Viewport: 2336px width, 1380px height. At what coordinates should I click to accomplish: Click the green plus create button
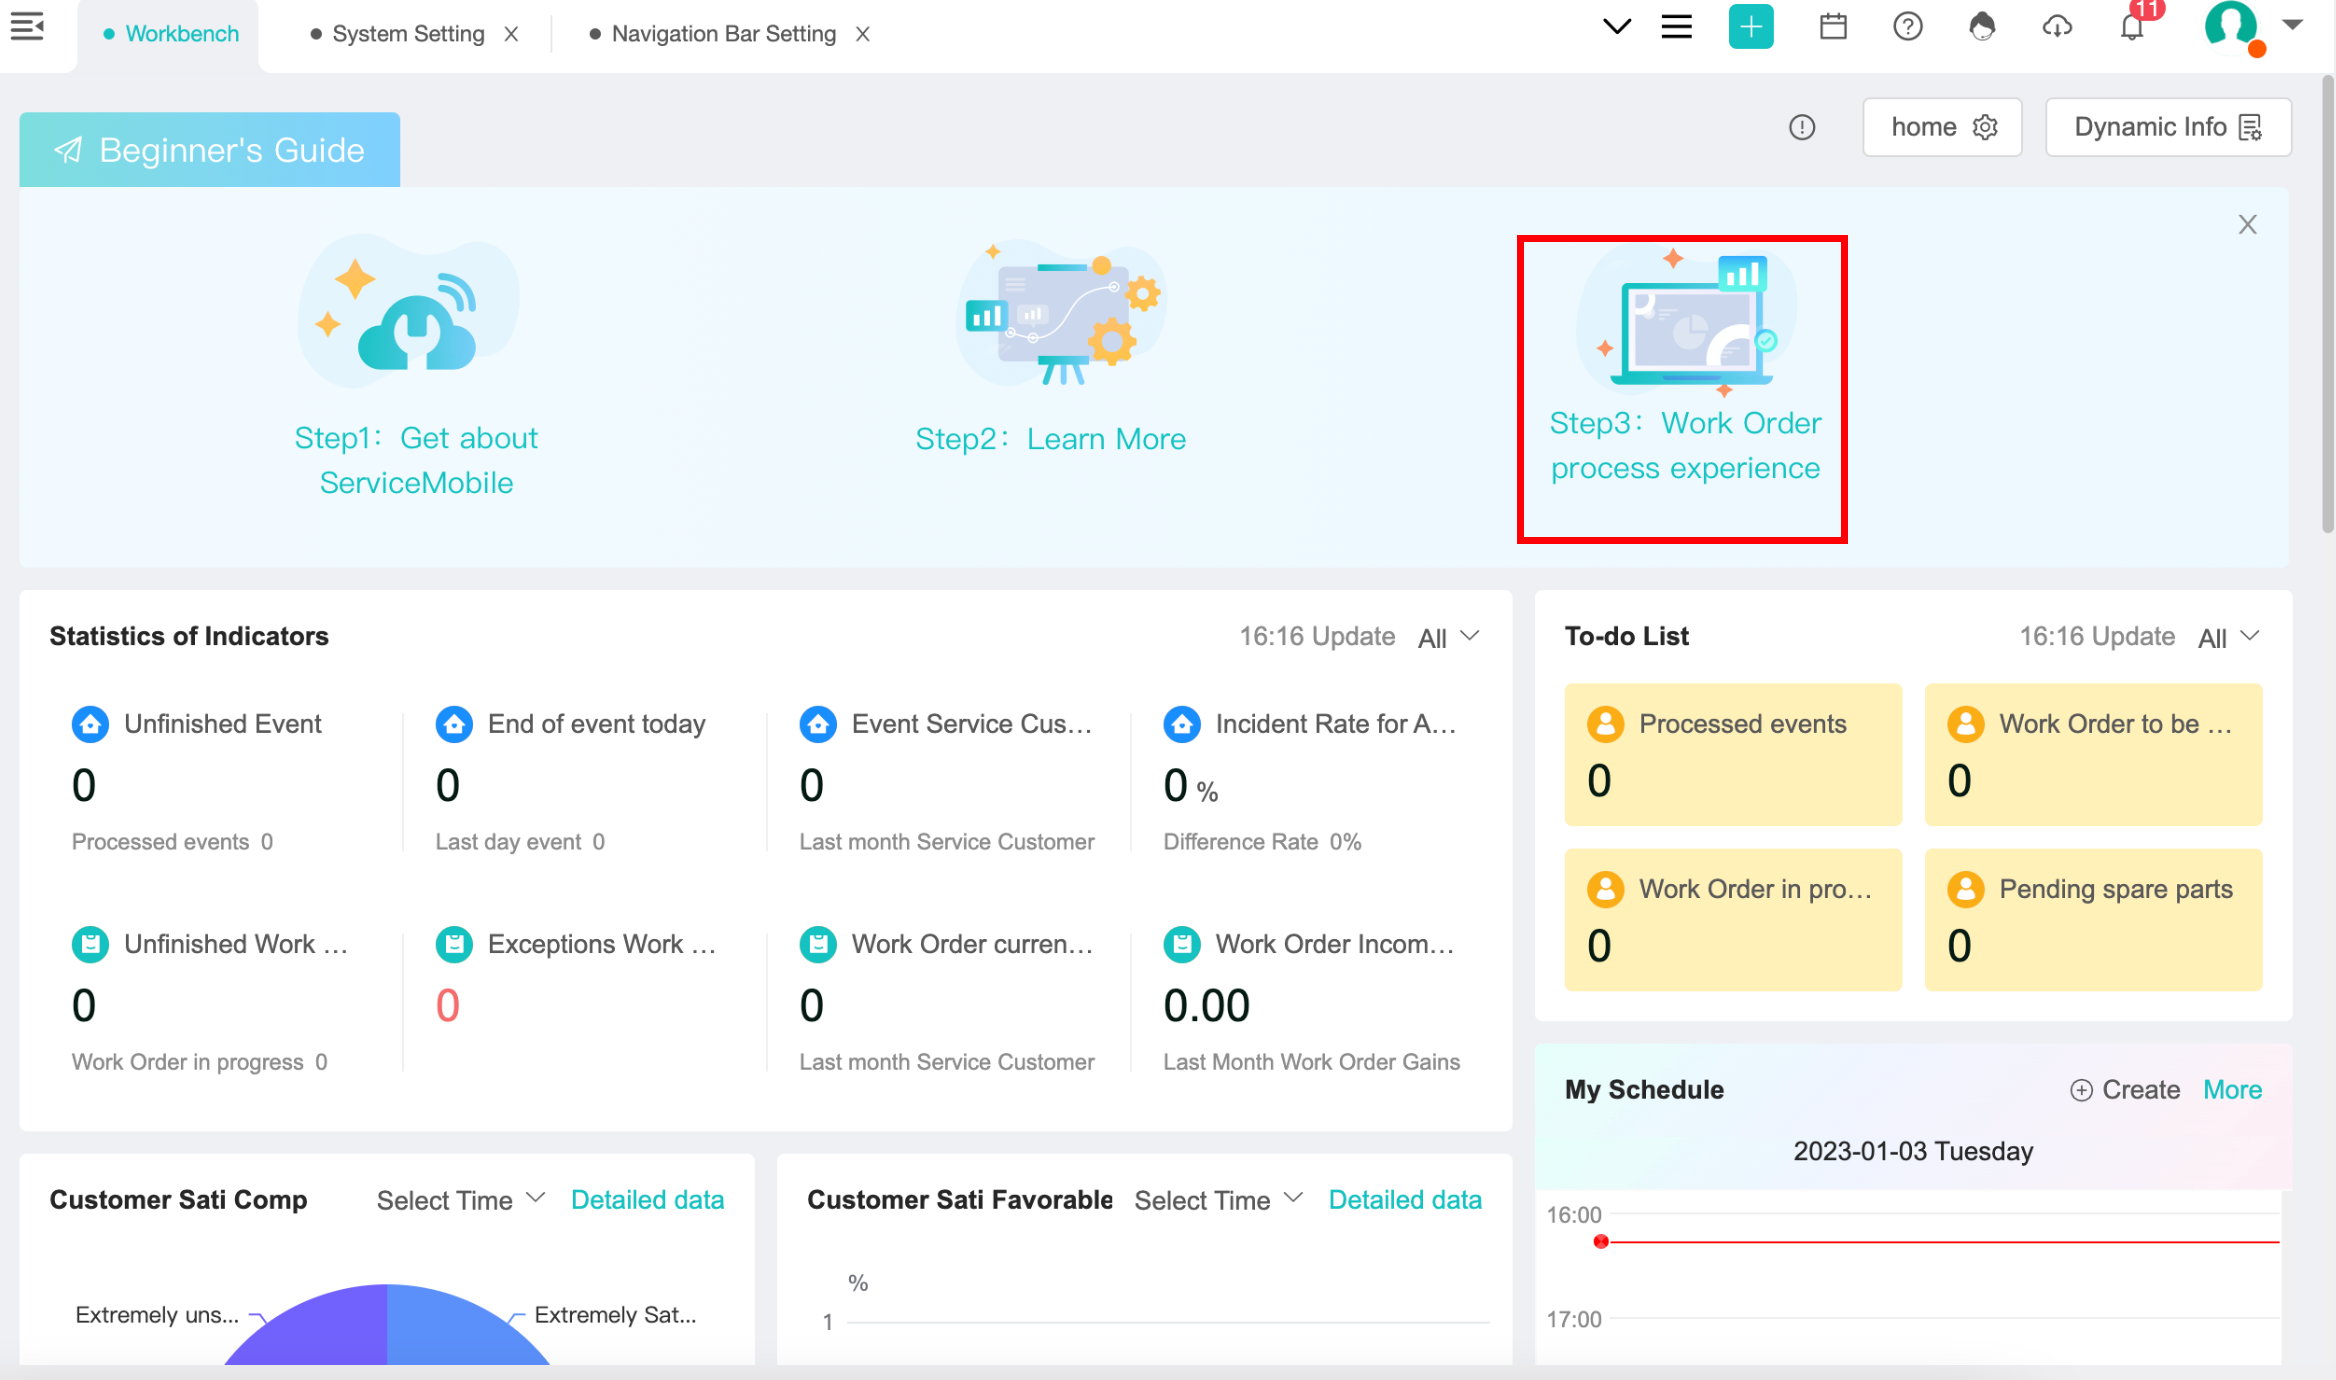[1751, 26]
